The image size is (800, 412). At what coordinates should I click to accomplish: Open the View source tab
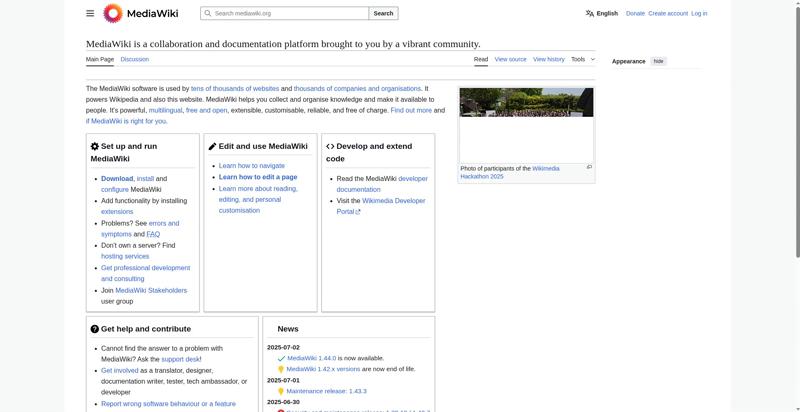[x=510, y=59]
